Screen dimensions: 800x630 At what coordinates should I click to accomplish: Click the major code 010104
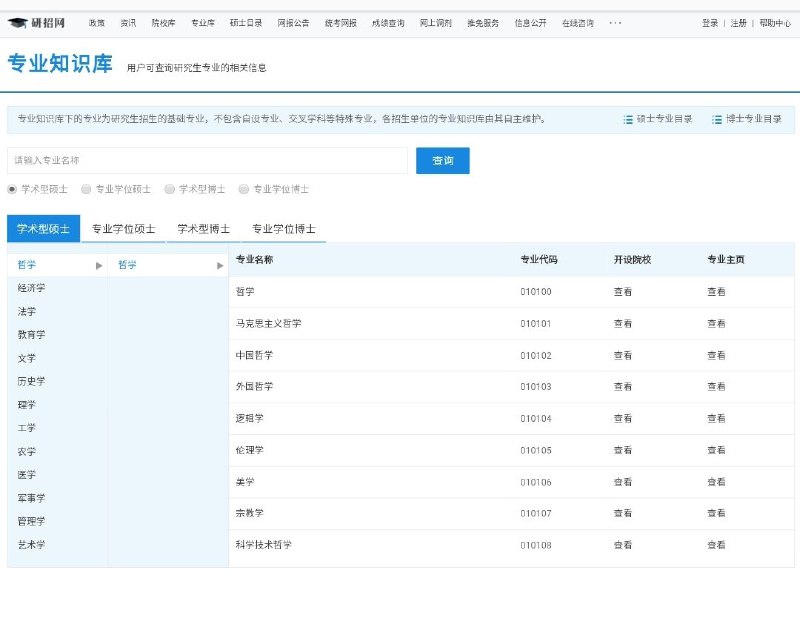pos(536,419)
